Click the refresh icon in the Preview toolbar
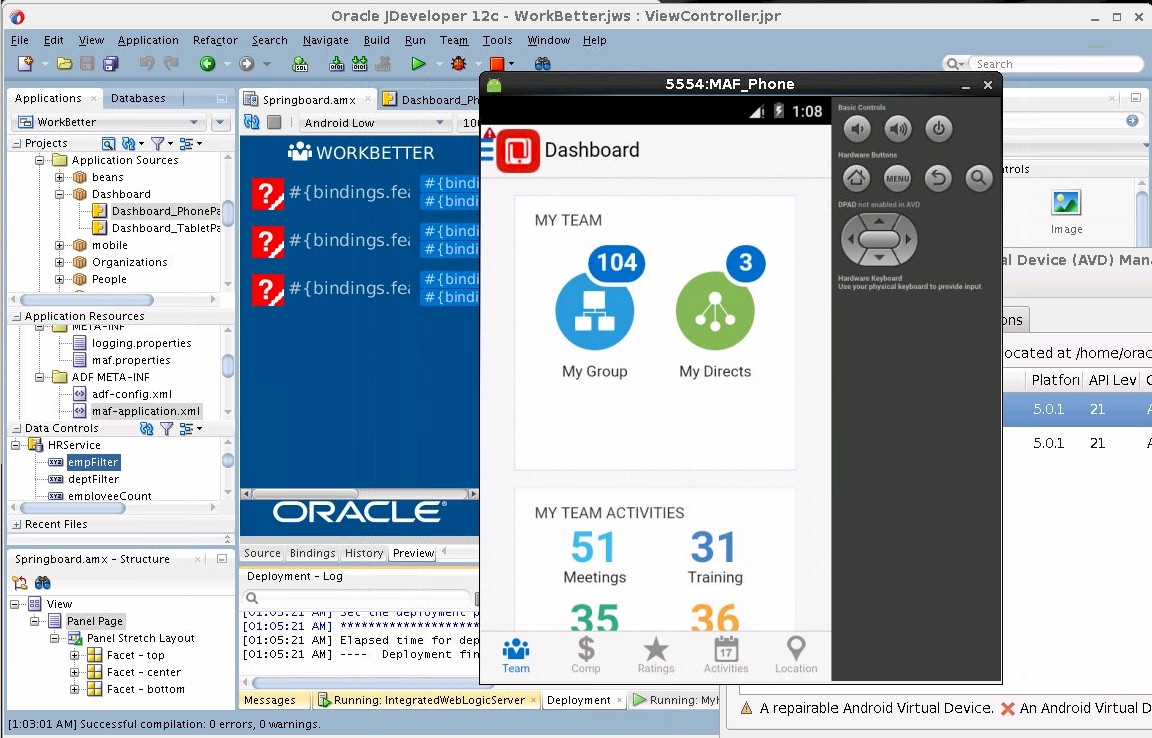 tap(251, 122)
